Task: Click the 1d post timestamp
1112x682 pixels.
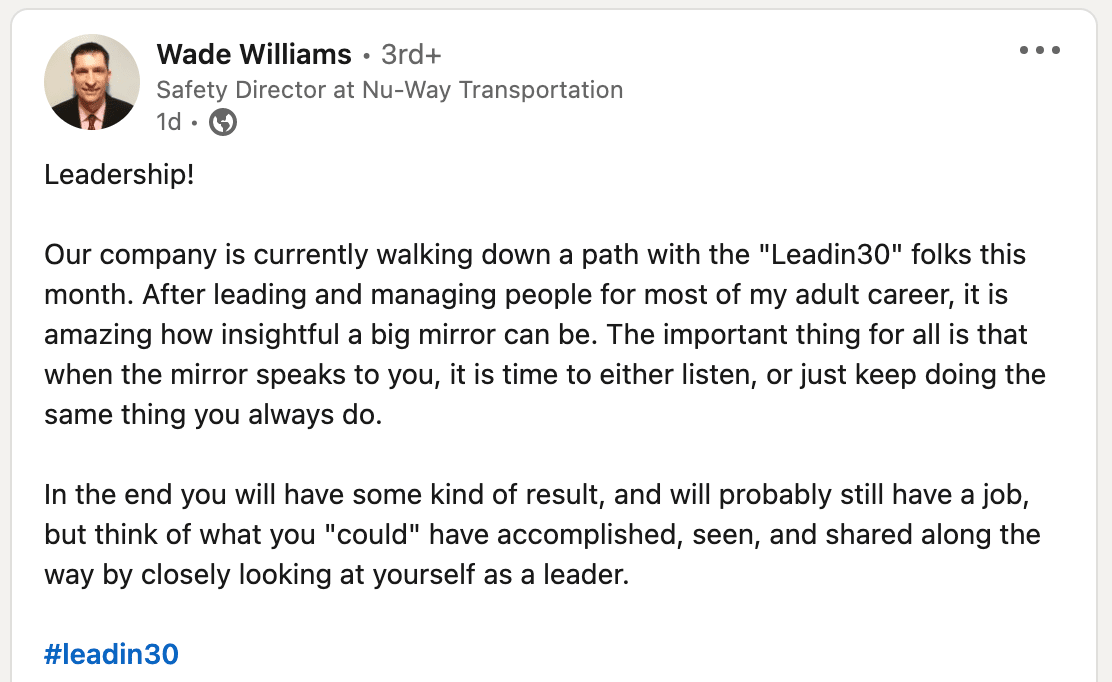Action: coord(169,122)
